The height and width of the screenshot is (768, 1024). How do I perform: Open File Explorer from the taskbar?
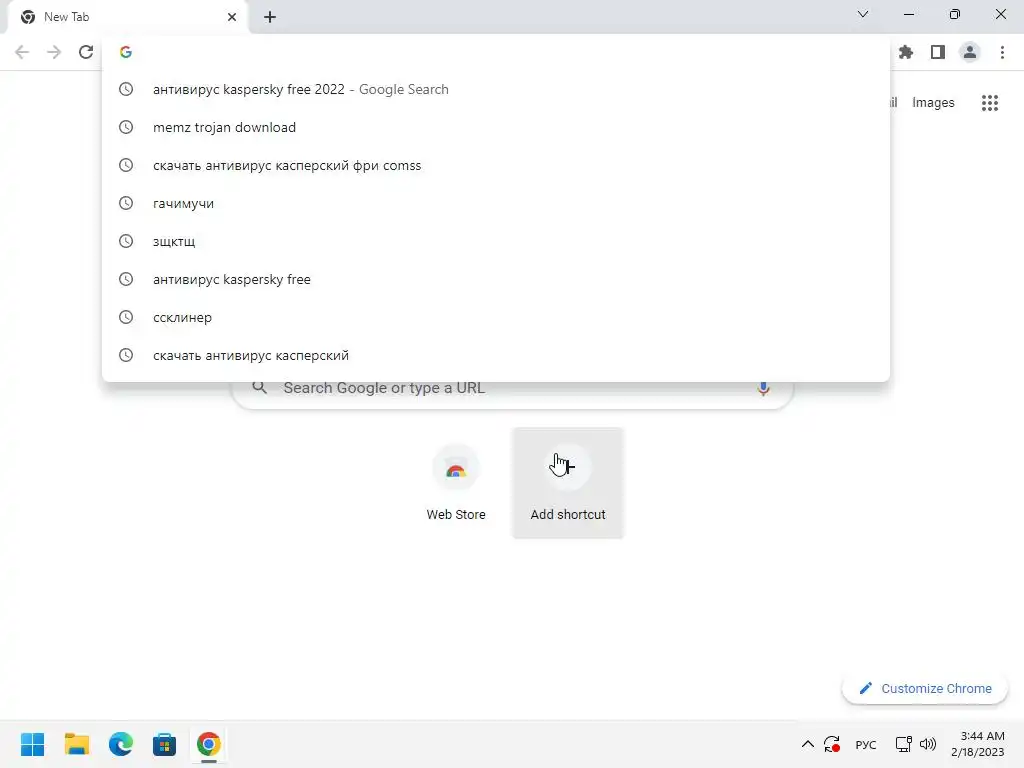[x=76, y=744]
